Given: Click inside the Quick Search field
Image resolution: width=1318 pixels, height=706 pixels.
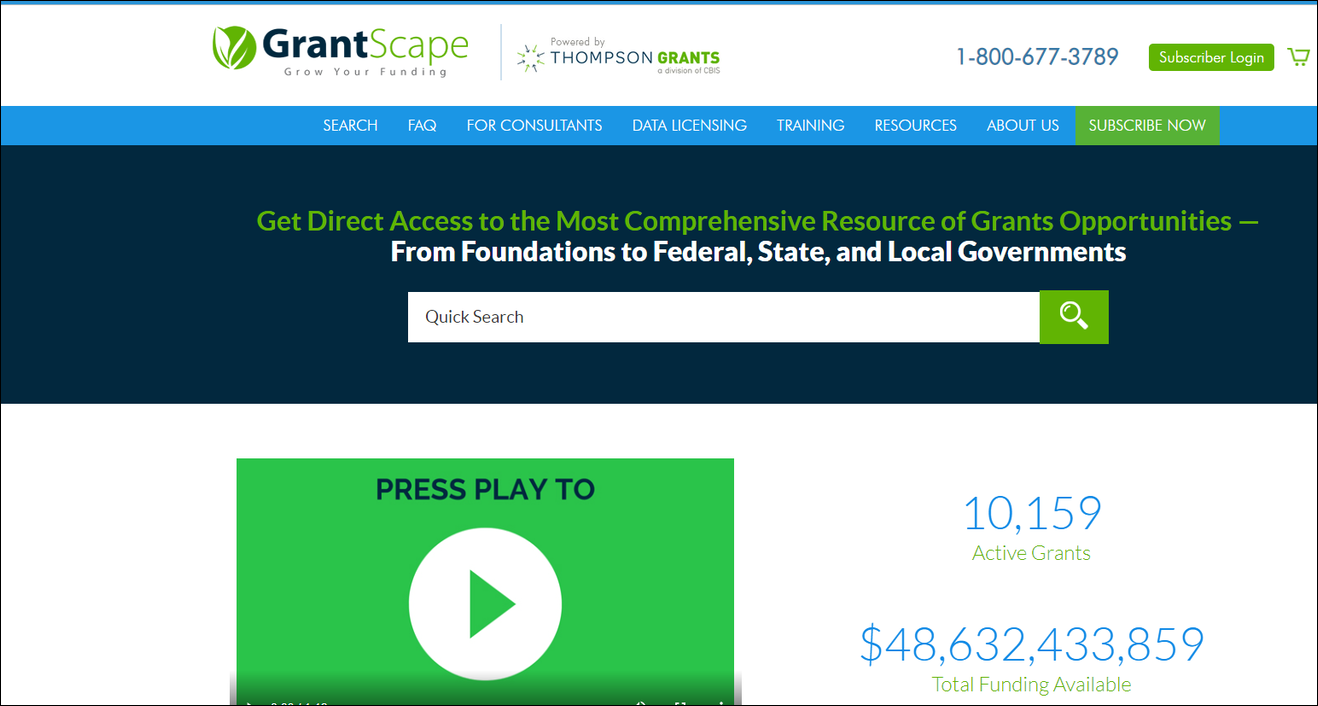Looking at the screenshot, I should [700, 316].
